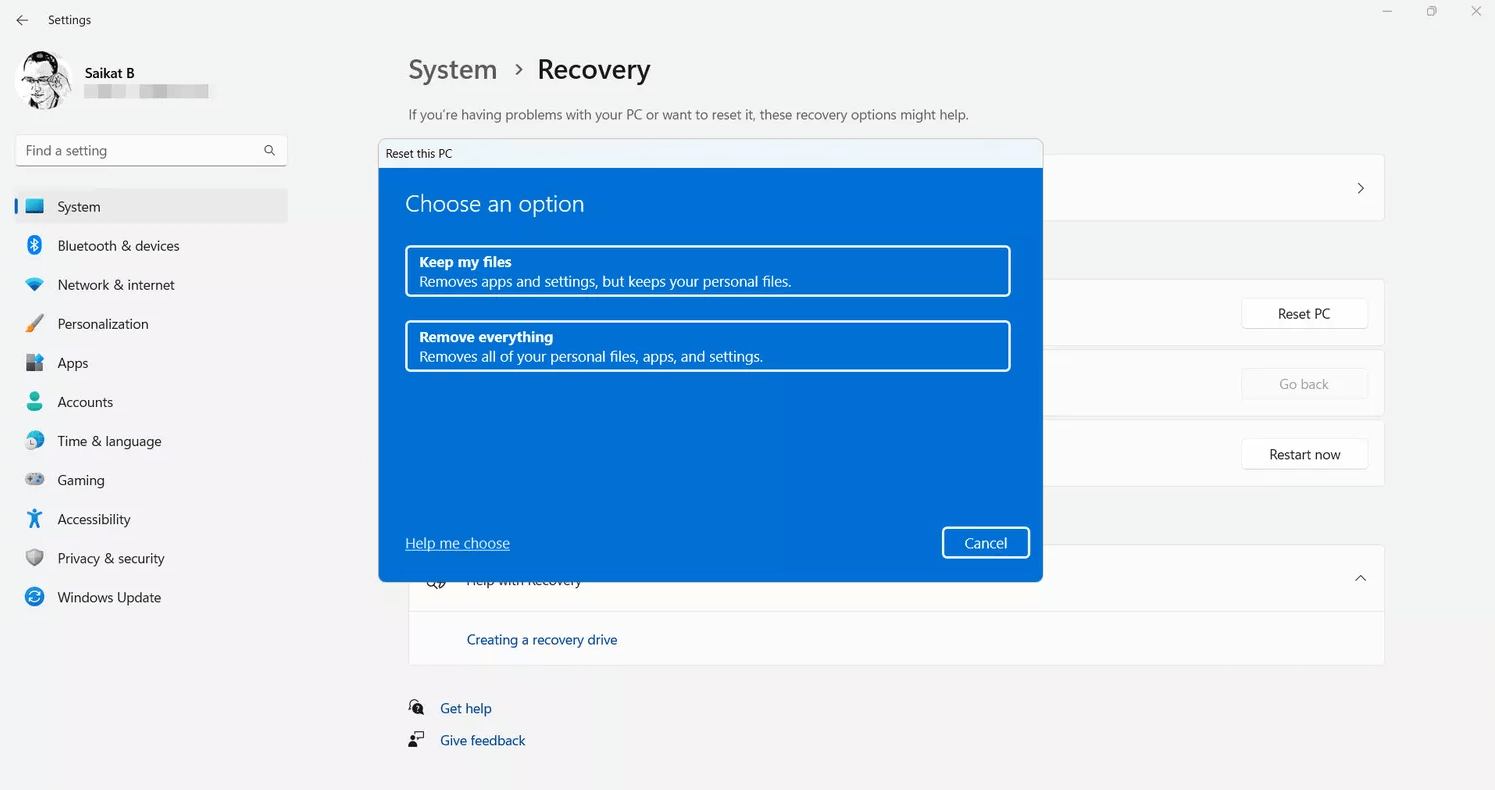1495x790 pixels.
Task: Click the Get help icon
Action: 416,707
